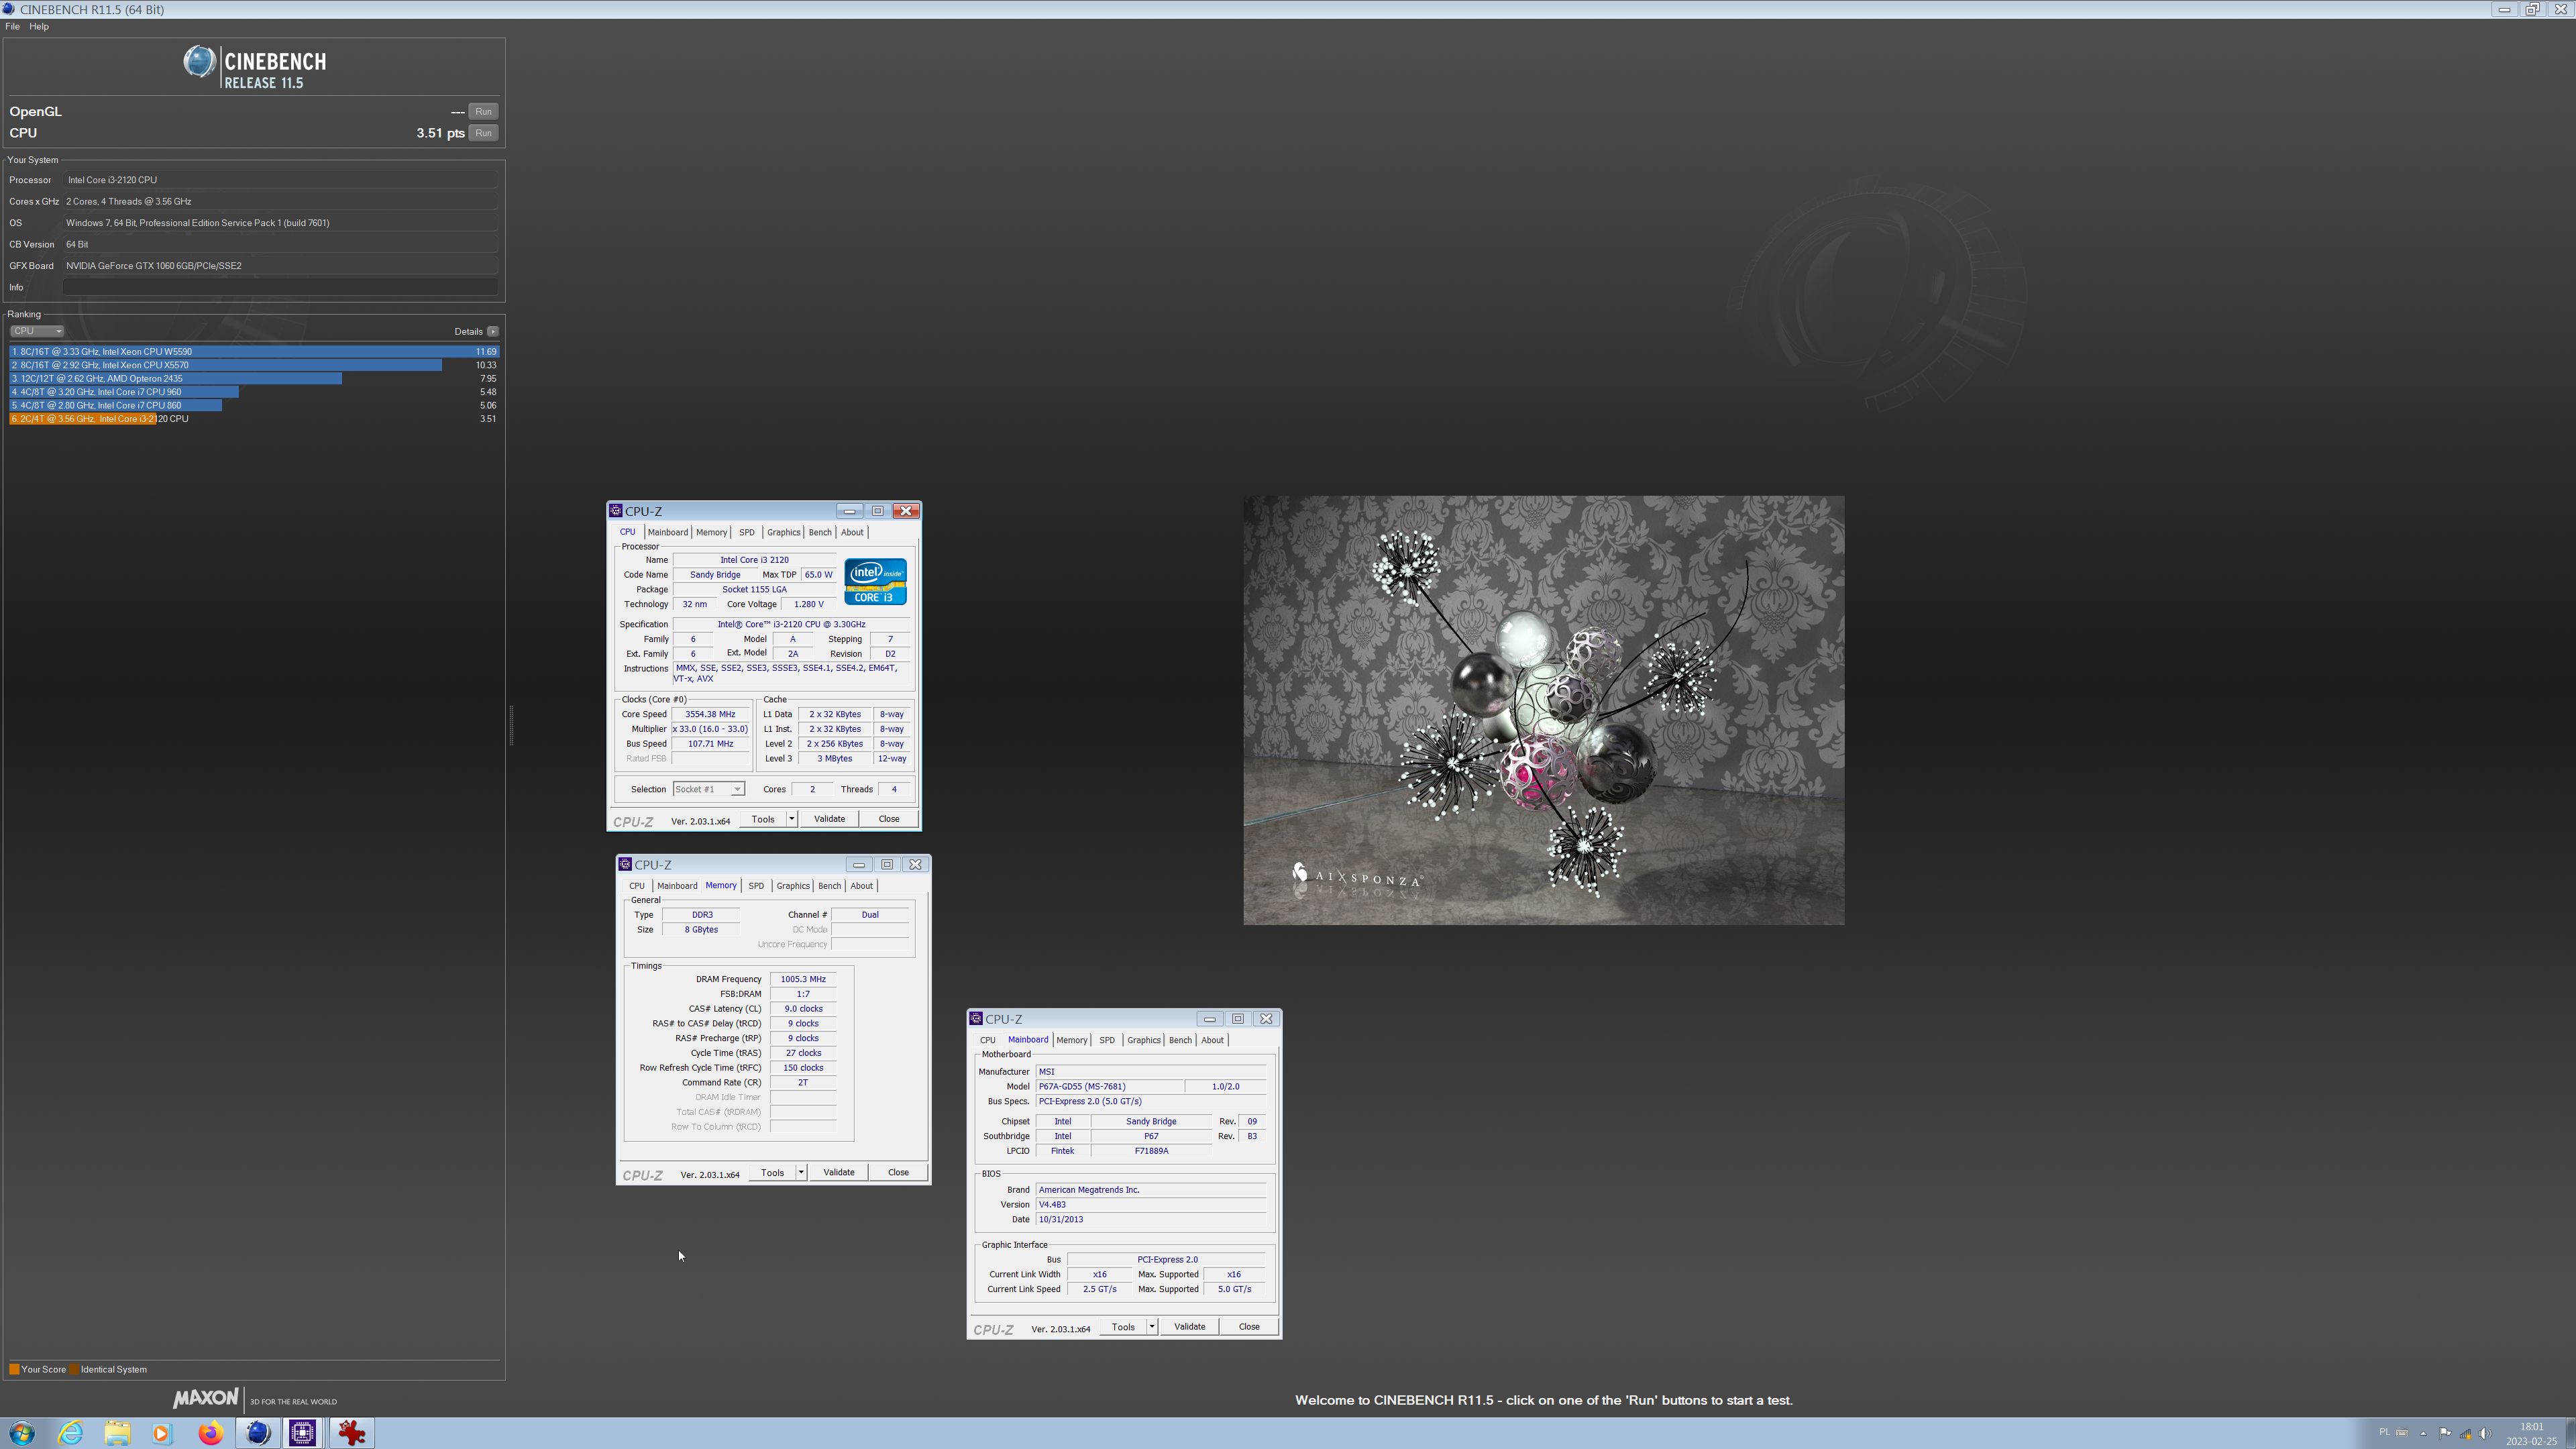Expand Tools arrow in CPU-Z CPU window
Image resolution: width=2576 pixels, height=1449 pixels.
[792, 819]
